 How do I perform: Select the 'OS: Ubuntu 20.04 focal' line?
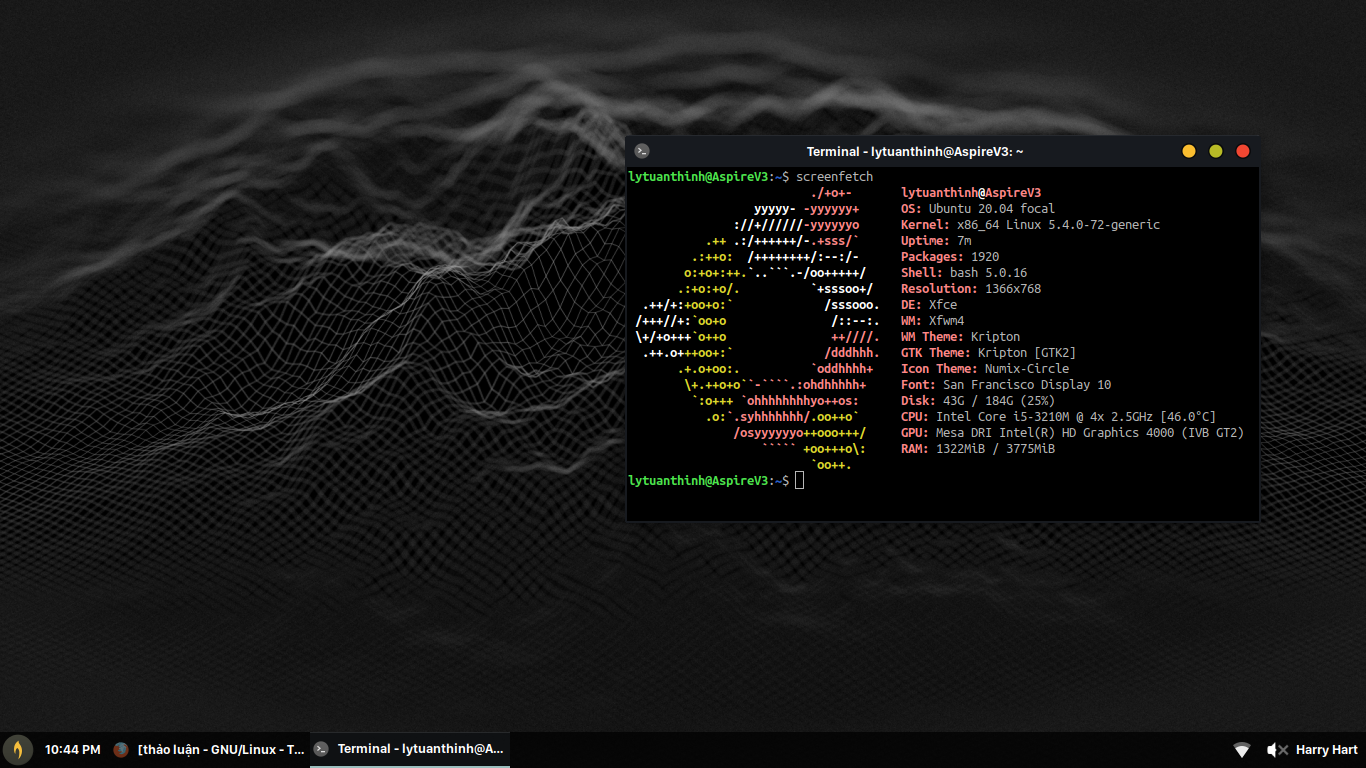point(978,209)
